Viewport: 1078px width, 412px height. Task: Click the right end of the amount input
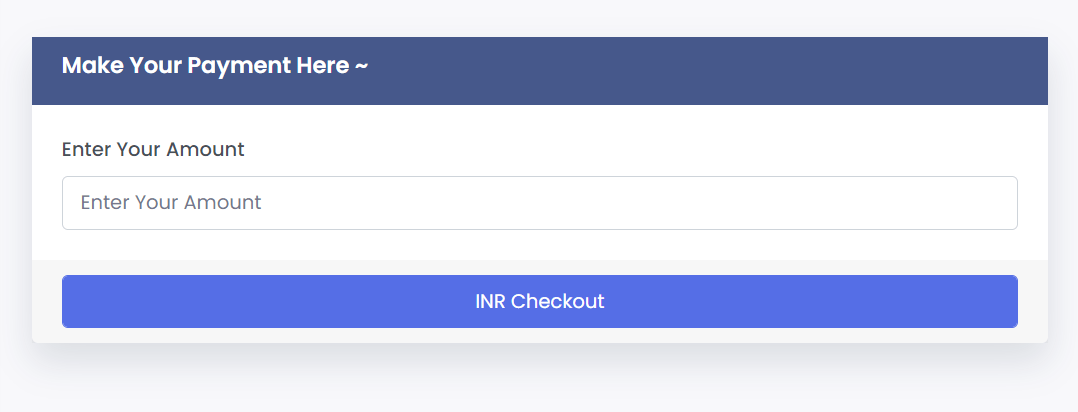[997, 203]
